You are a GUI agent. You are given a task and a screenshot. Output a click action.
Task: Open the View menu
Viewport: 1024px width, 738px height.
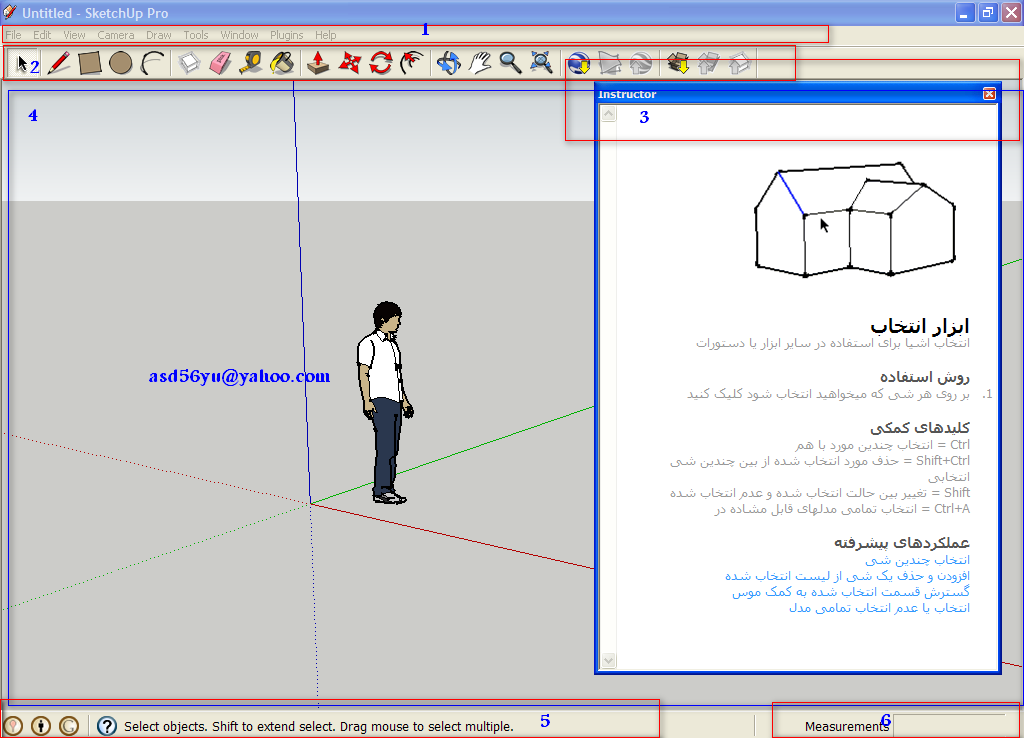pyautogui.click(x=74, y=35)
